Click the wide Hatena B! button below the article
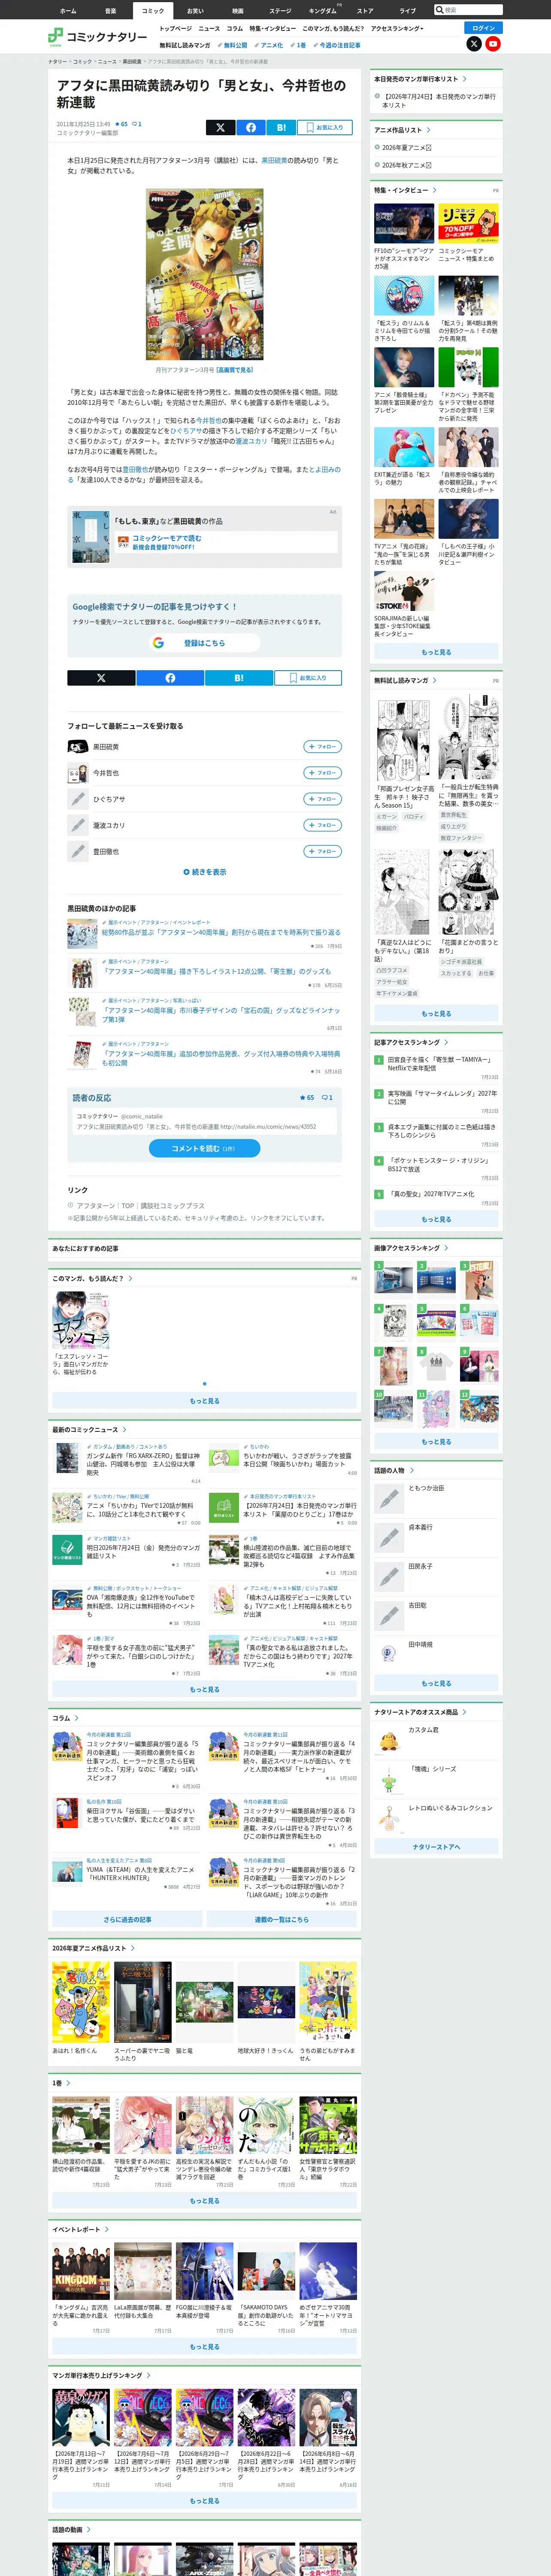Screen dimensions: 551x2576 pos(239,677)
